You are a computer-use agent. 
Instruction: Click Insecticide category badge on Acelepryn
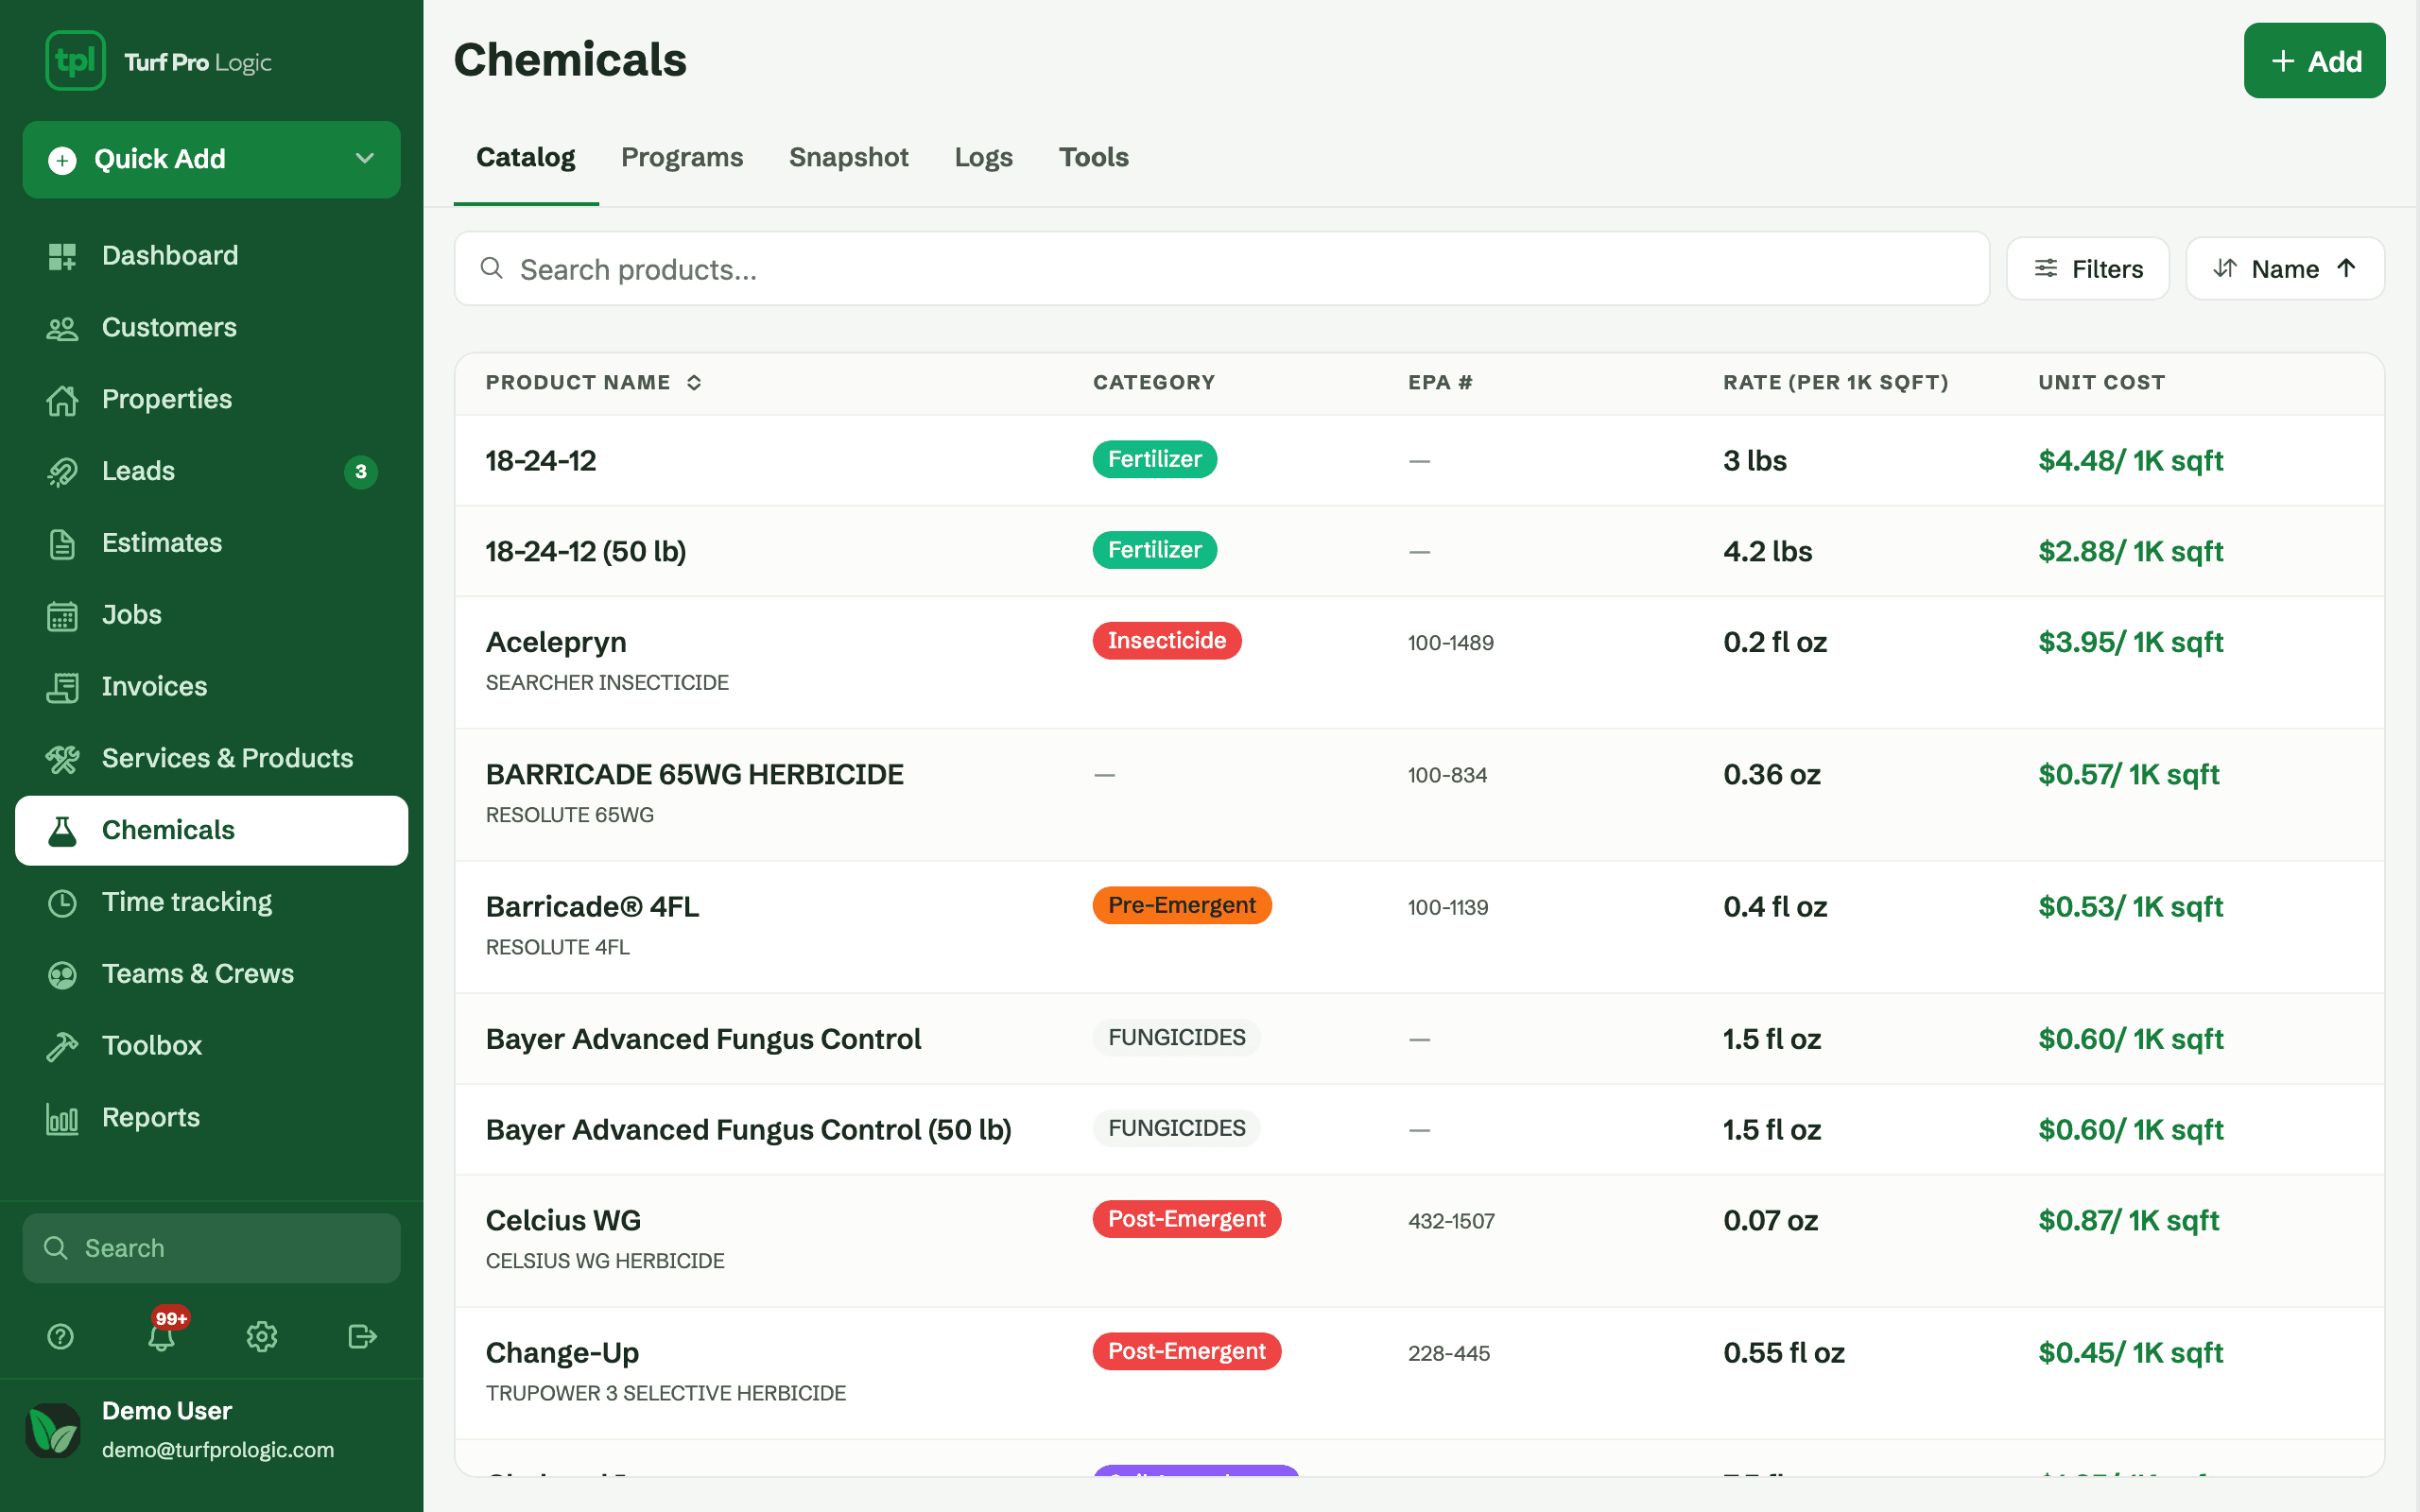point(1166,641)
